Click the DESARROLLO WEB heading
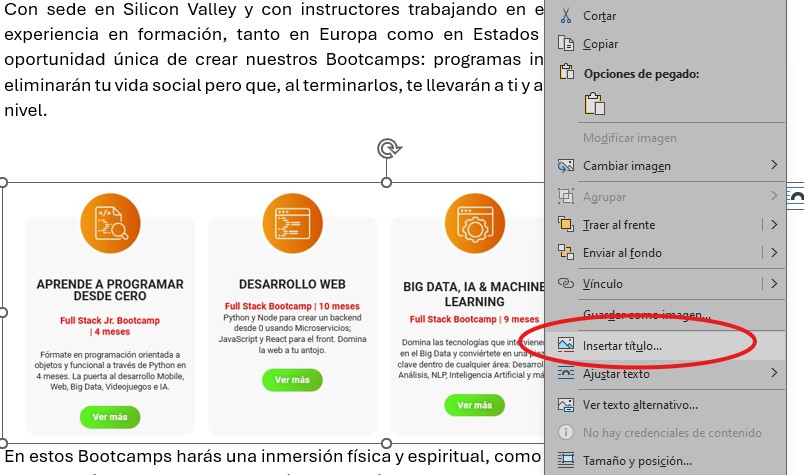 coord(292,284)
